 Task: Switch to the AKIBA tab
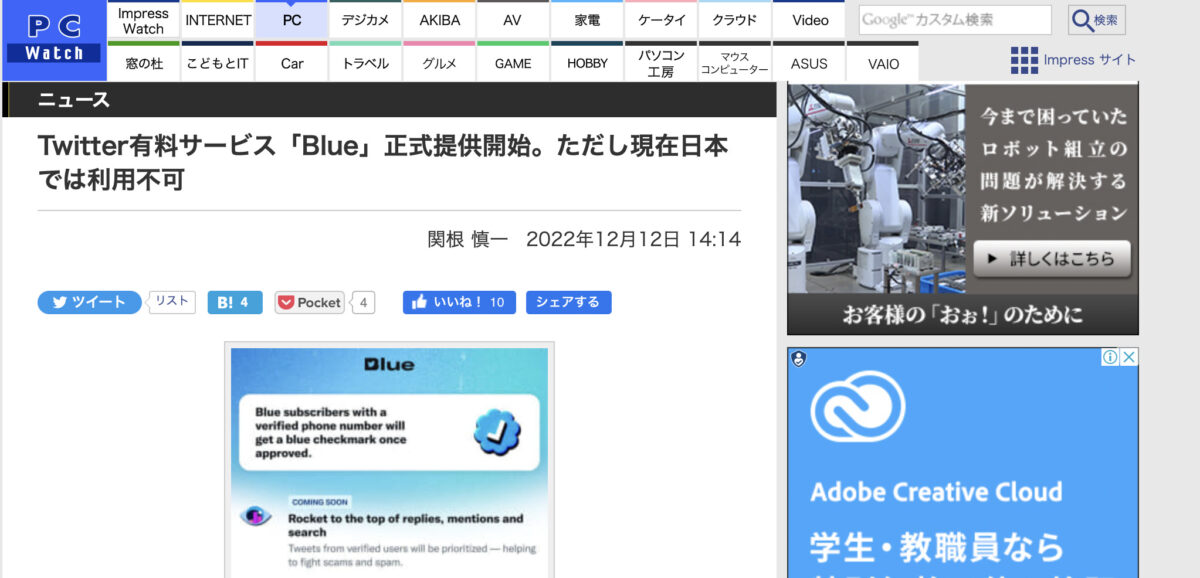tap(439, 21)
